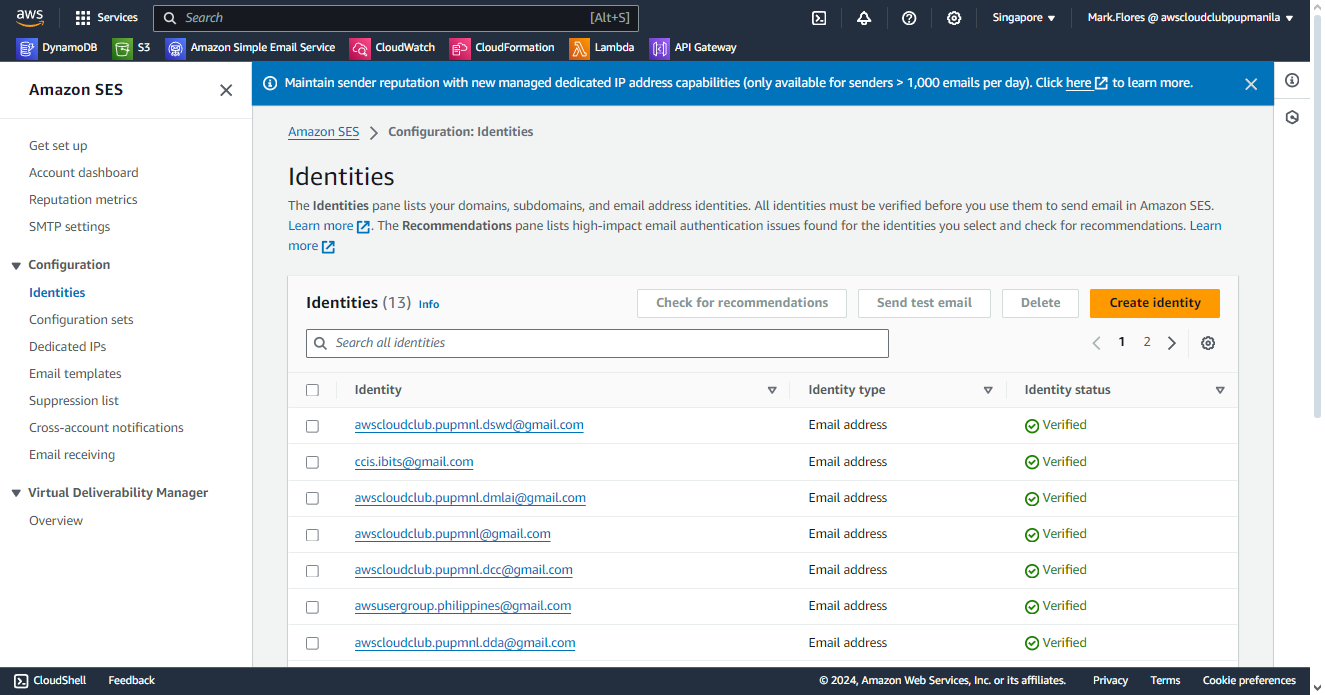Open Email receiving page
The image size is (1325, 695).
tap(72, 455)
